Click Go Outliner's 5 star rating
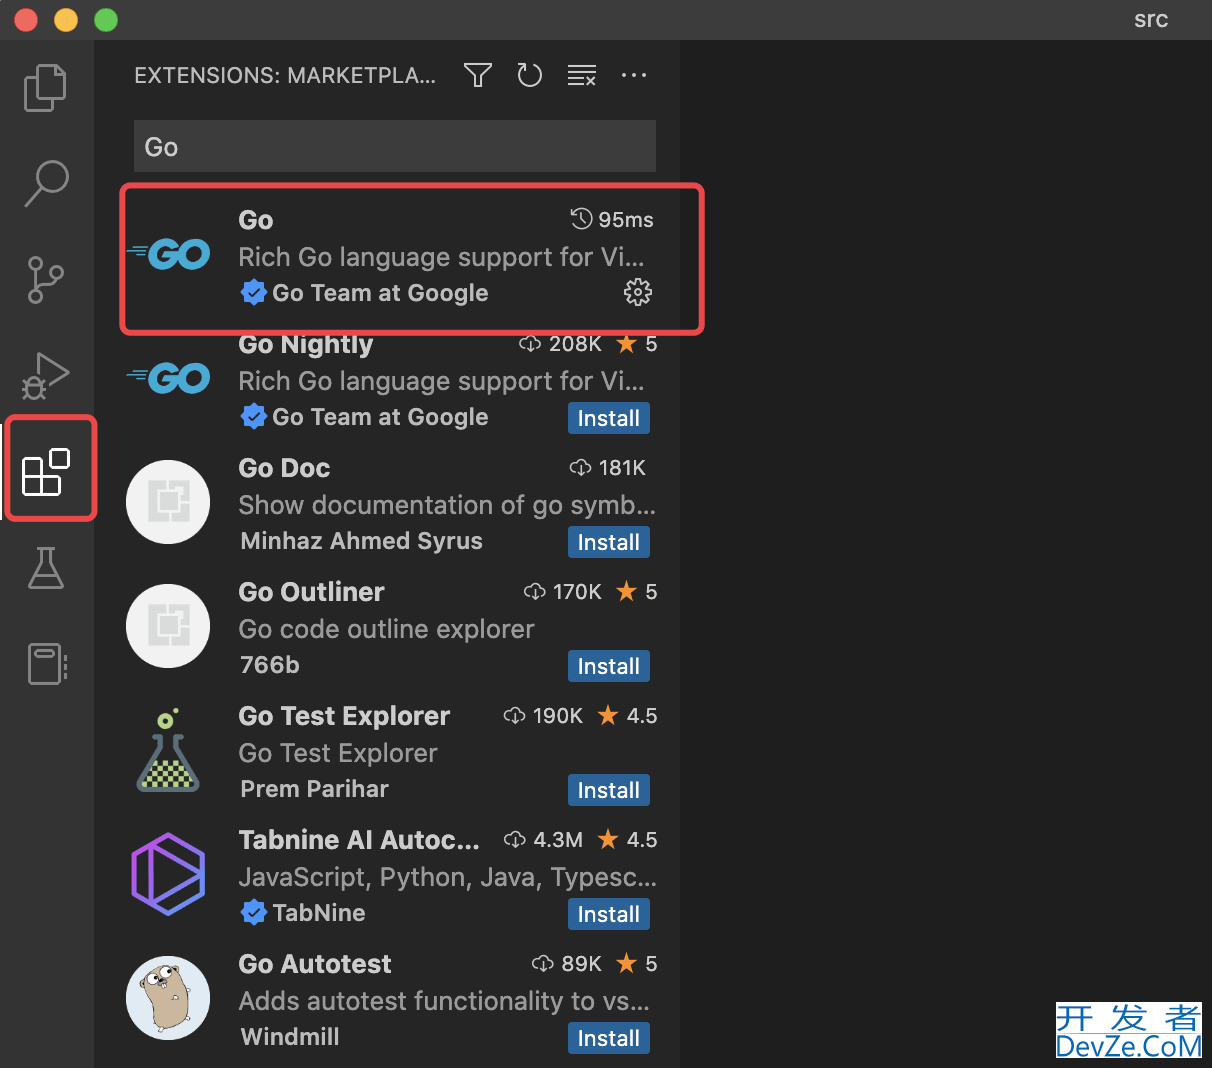Viewport: 1212px width, 1068px height. (x=637, y=592)
